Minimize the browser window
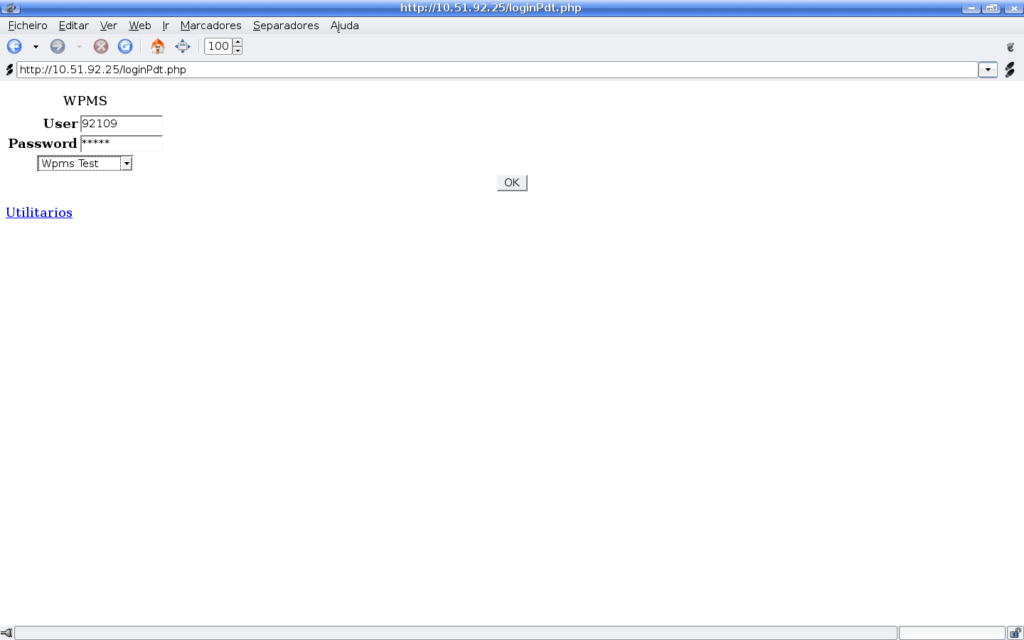The width and height of the screenshot is (1024, 640). pos(971,8)
